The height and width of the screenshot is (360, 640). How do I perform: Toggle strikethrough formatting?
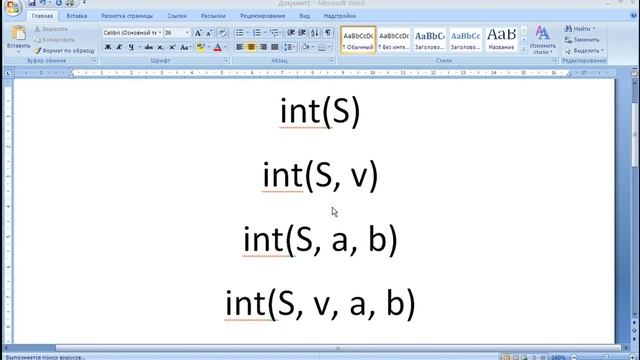pos(149,47)
